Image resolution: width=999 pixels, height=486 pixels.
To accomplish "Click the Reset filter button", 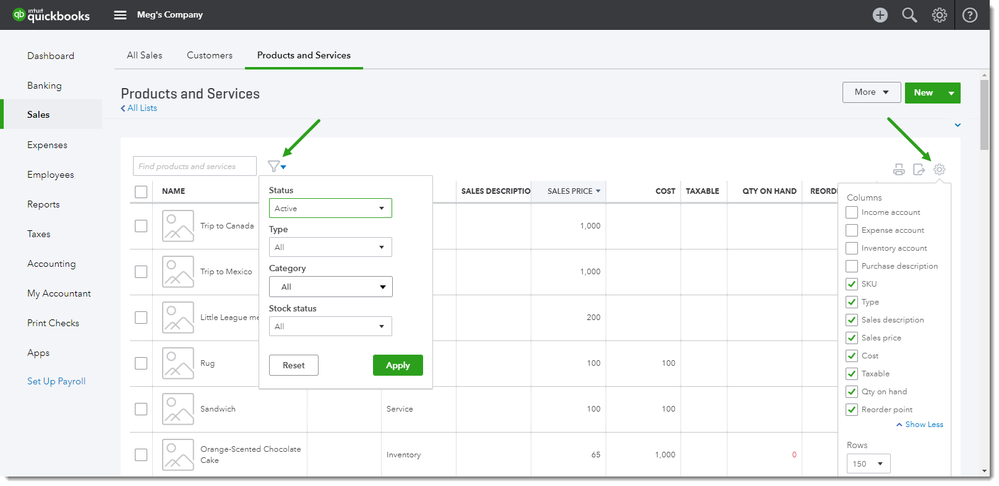I will (293, 365).
